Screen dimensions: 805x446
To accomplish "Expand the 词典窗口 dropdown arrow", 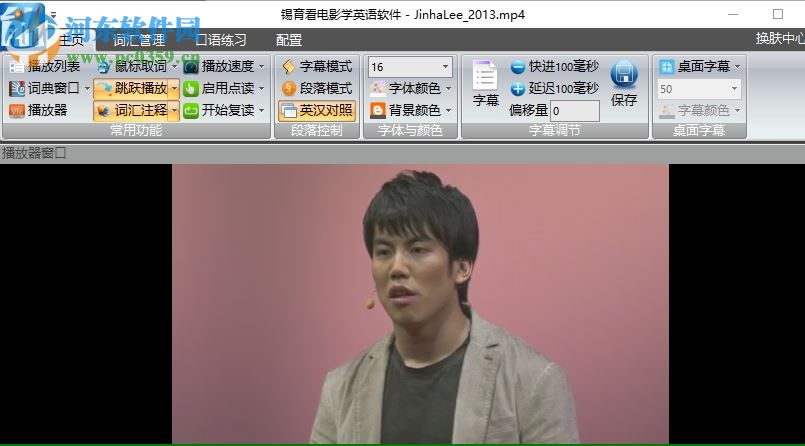I will 87,89.
